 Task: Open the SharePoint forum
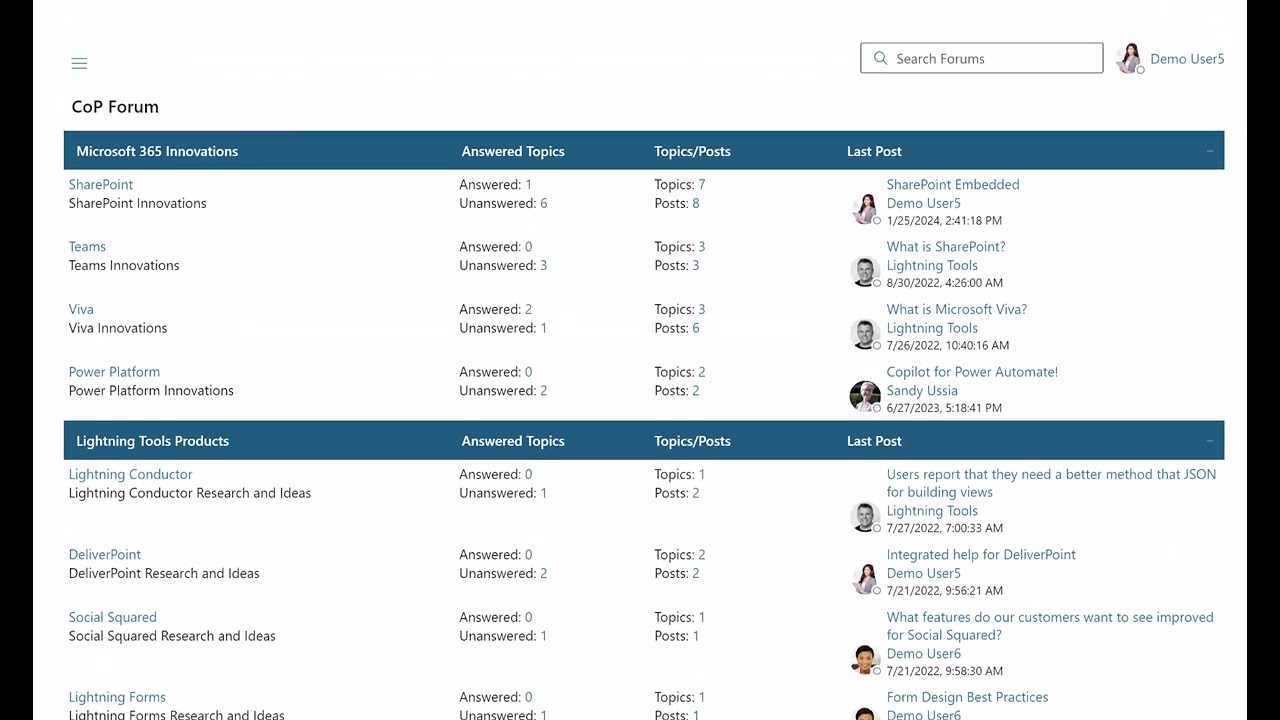pyautogui.click(x=101, y=184)
